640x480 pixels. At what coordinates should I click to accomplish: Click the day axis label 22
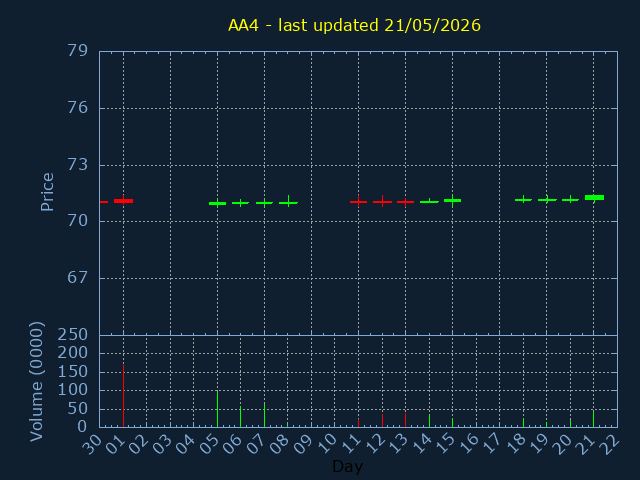tap(609, 444)
